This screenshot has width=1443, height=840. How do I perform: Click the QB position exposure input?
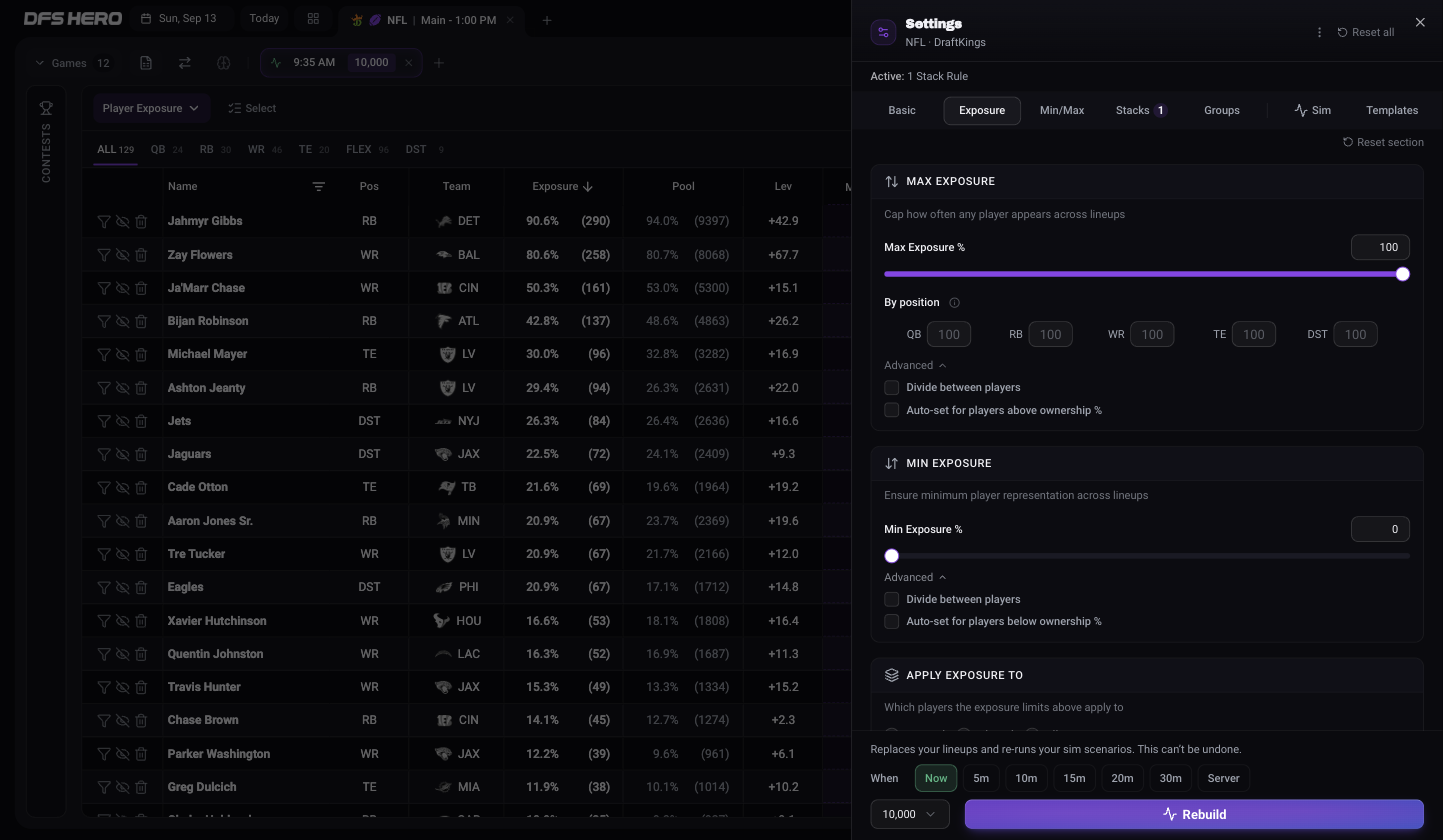pos(949,334)
